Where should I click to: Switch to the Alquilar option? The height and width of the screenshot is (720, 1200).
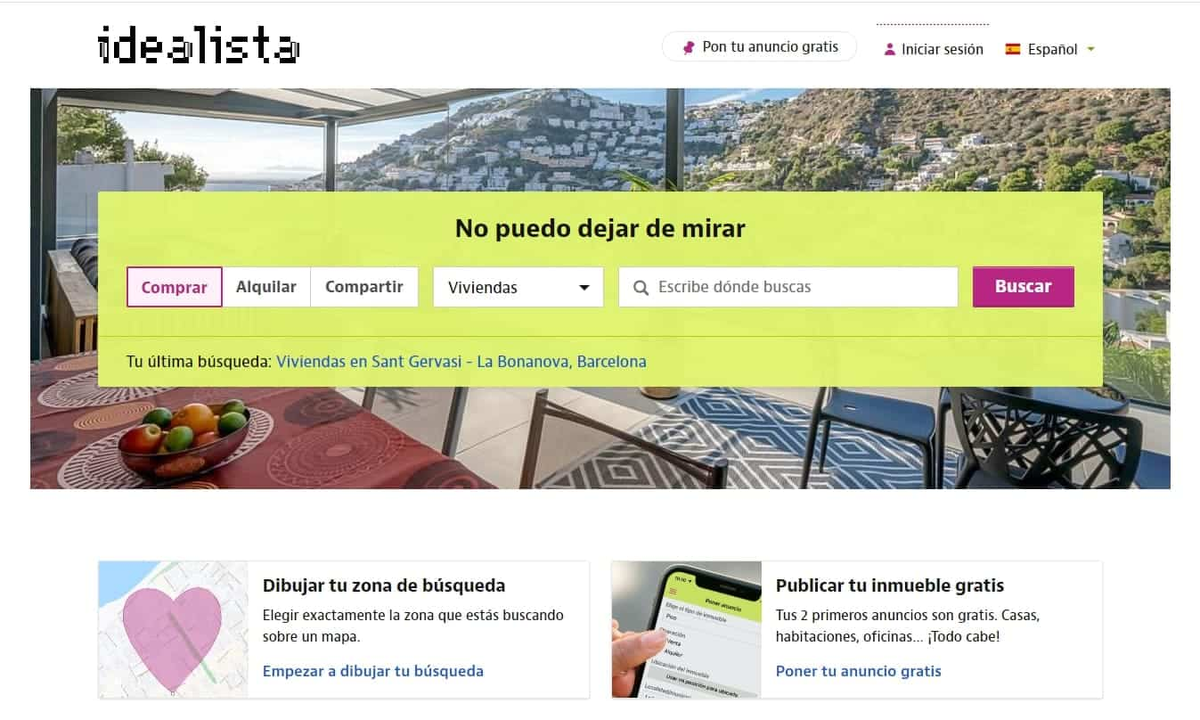pyautogui.click(x=266, y=287)
